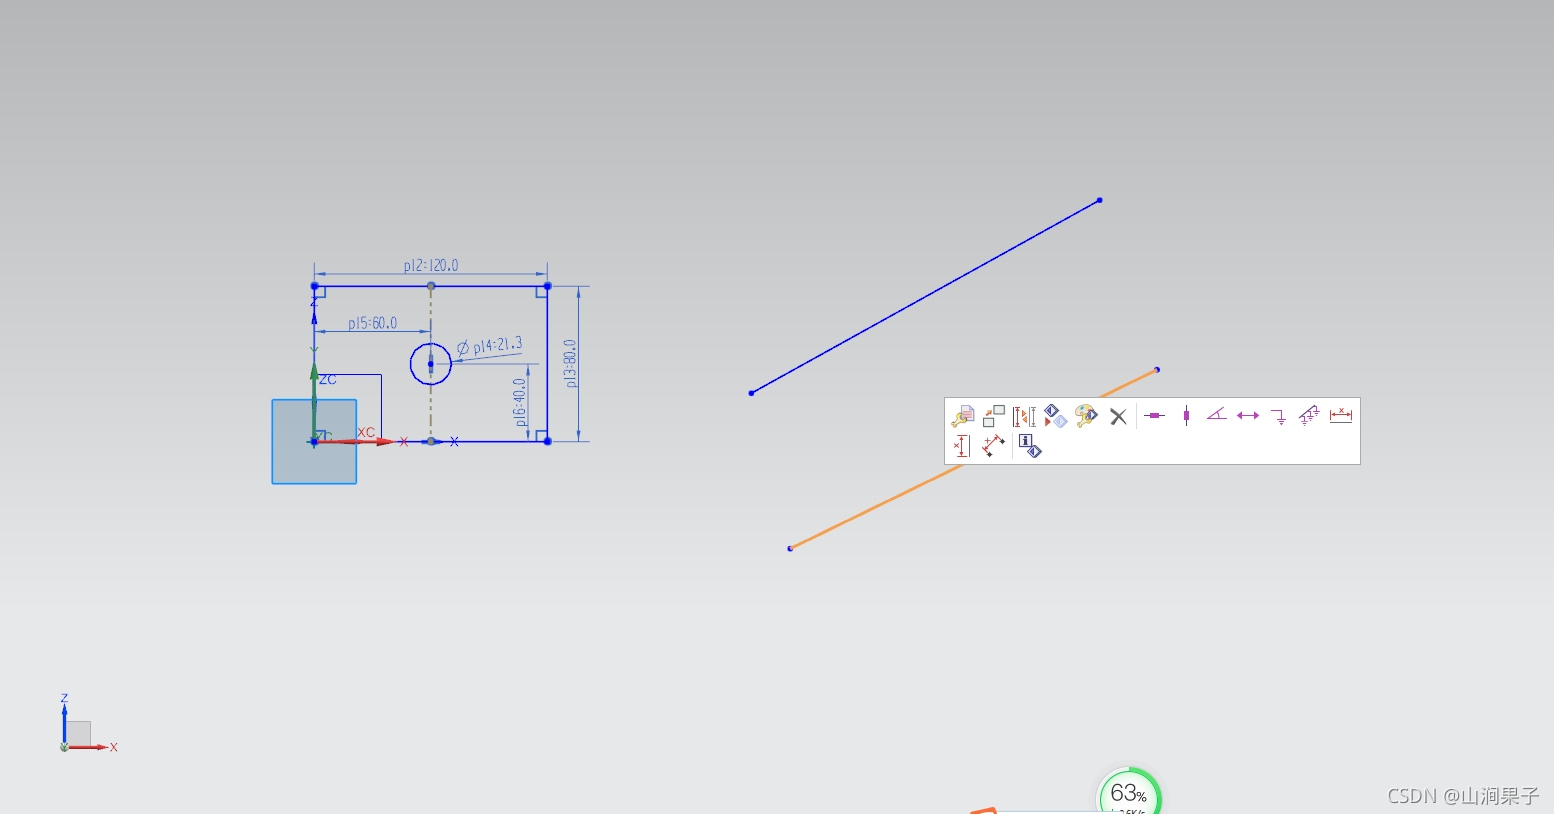Select dimension p15:60.0
This screenshot has width=1554, height=814.
tap(372, 323)
